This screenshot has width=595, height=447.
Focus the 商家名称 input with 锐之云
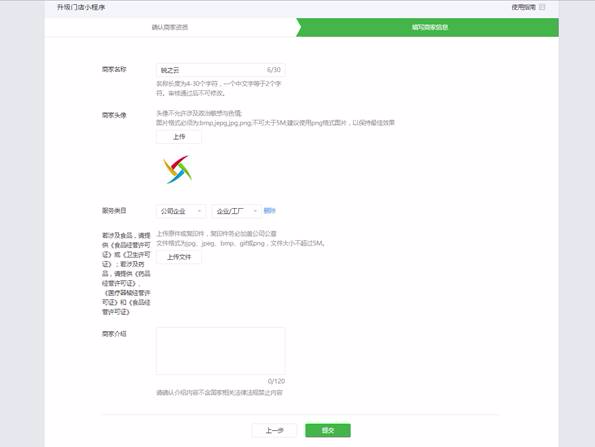(x=220, y=70)
